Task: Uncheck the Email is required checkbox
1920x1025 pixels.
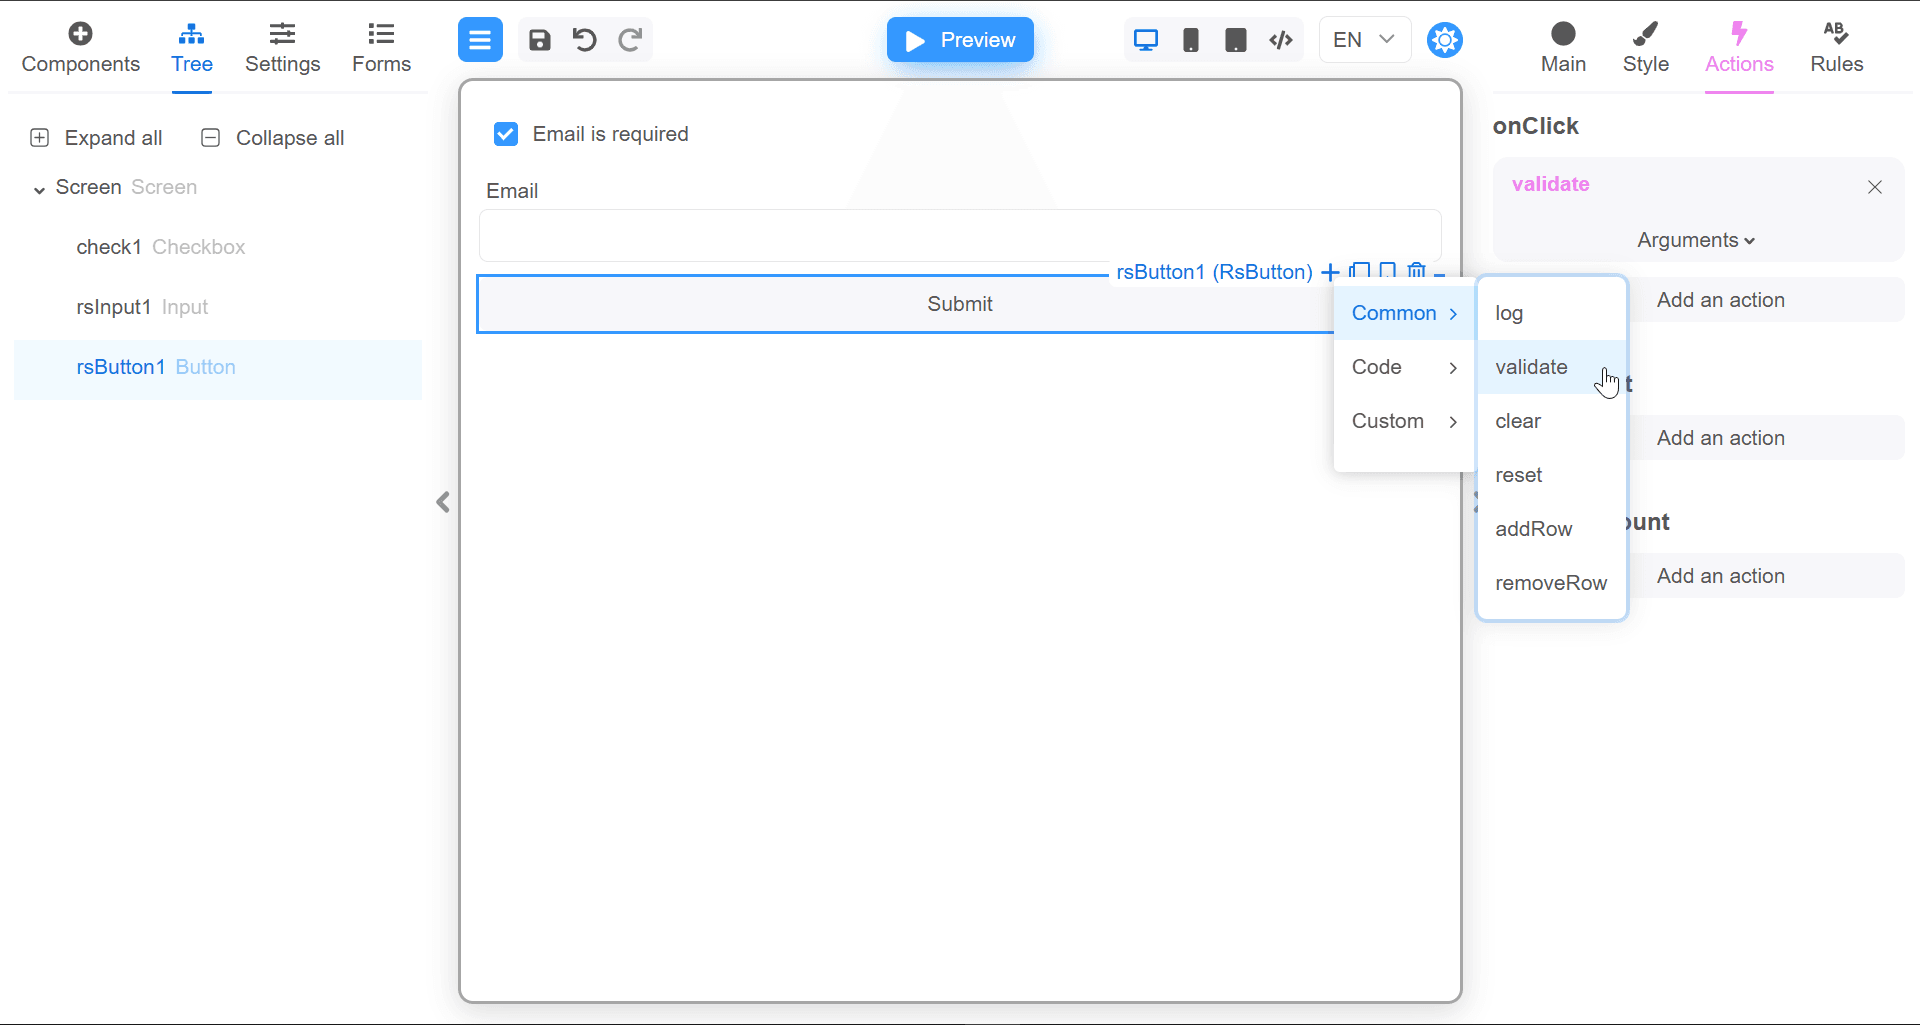Action: 506,134
